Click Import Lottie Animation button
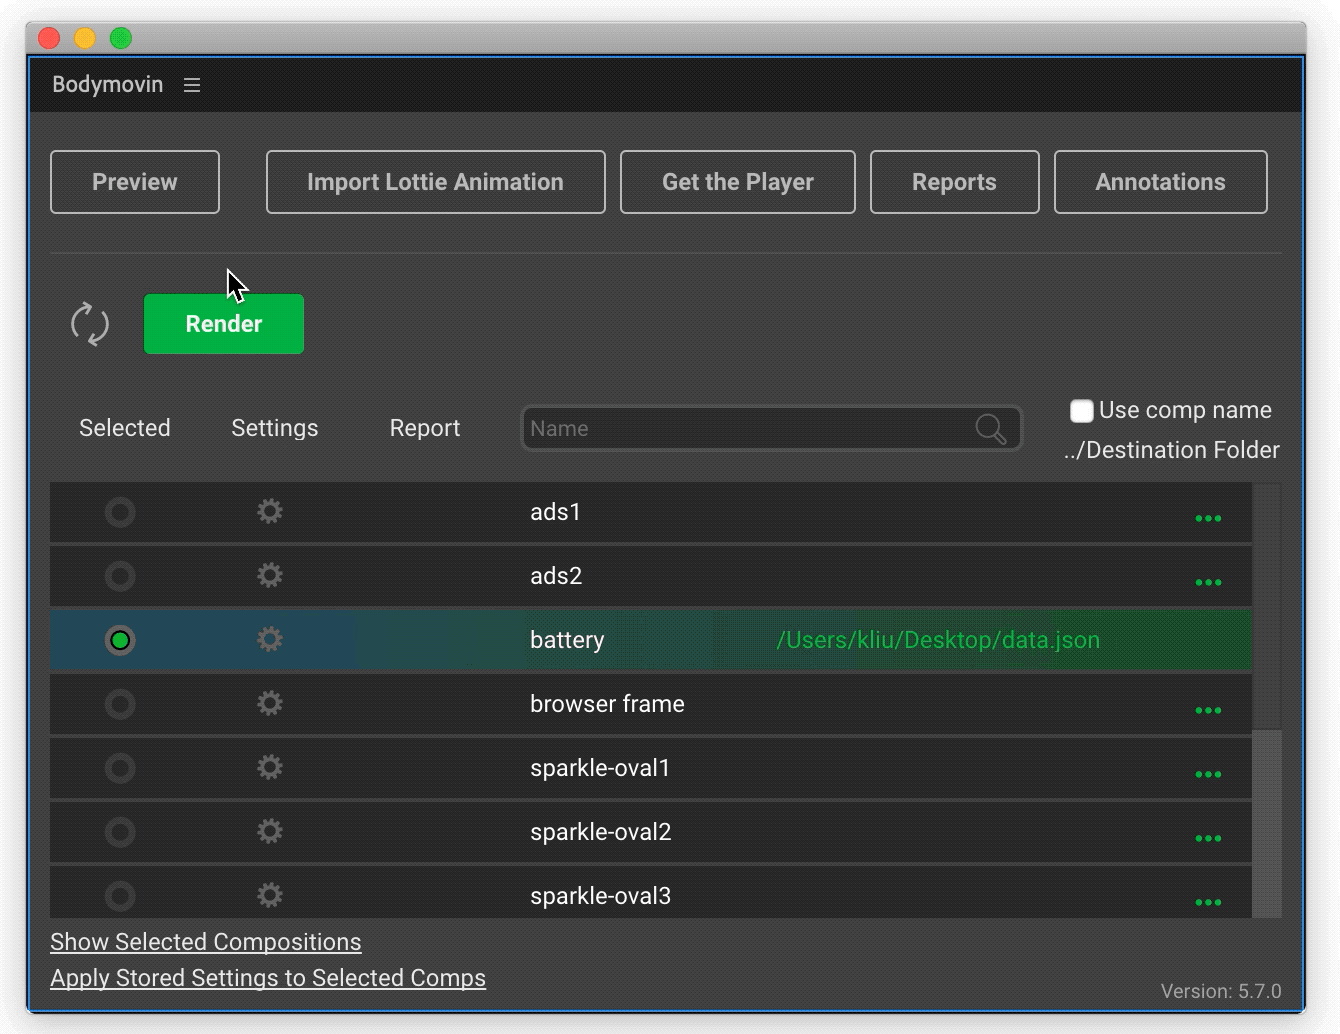Viewport: 1340px width, 1034px height. [435, 182]
